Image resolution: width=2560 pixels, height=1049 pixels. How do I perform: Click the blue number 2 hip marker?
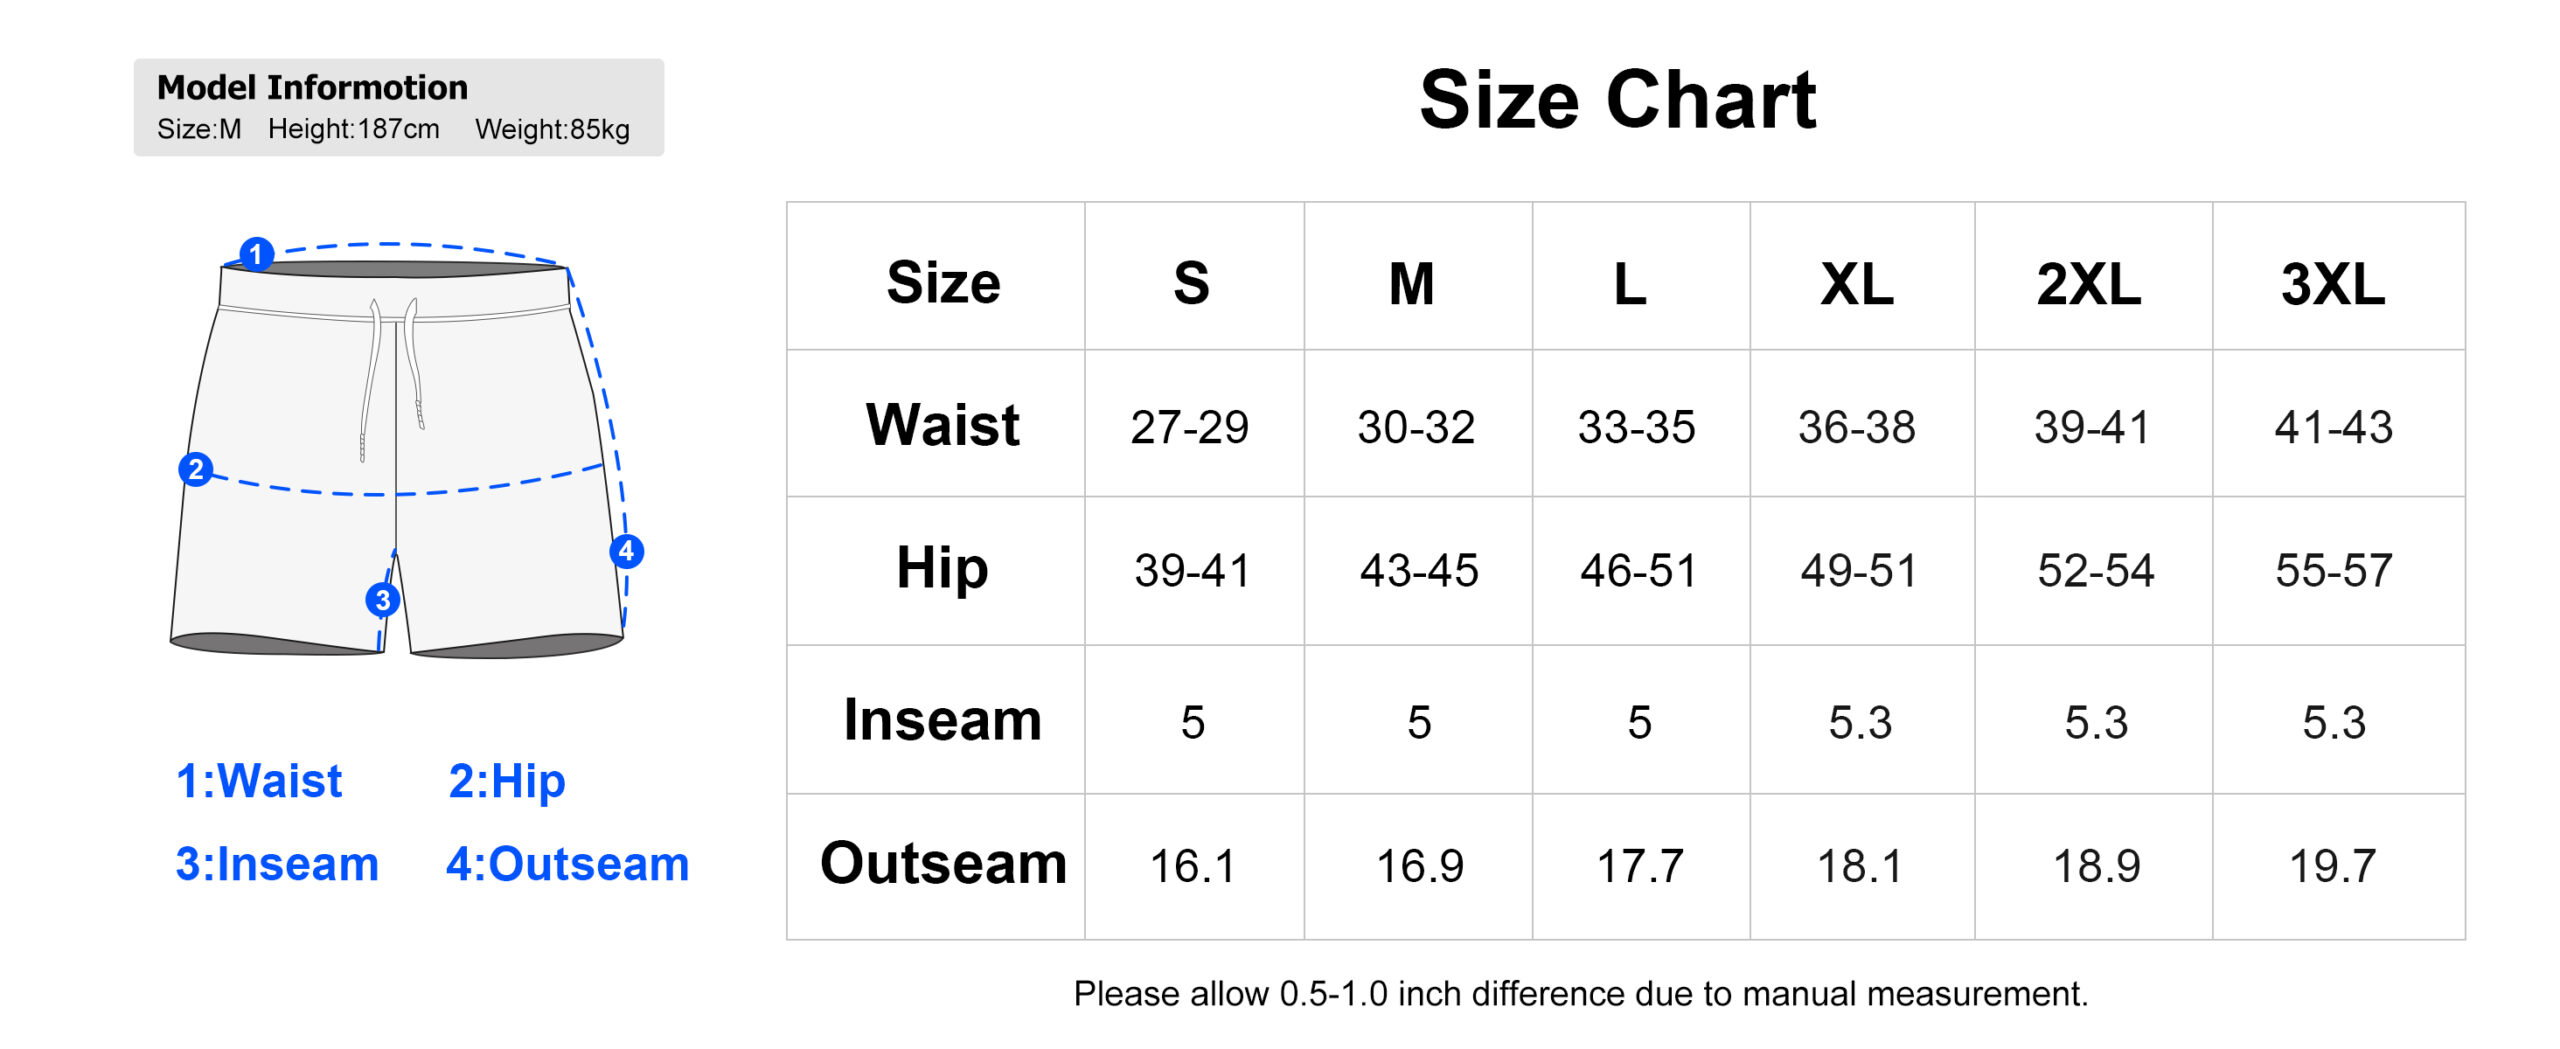(196, 469)
